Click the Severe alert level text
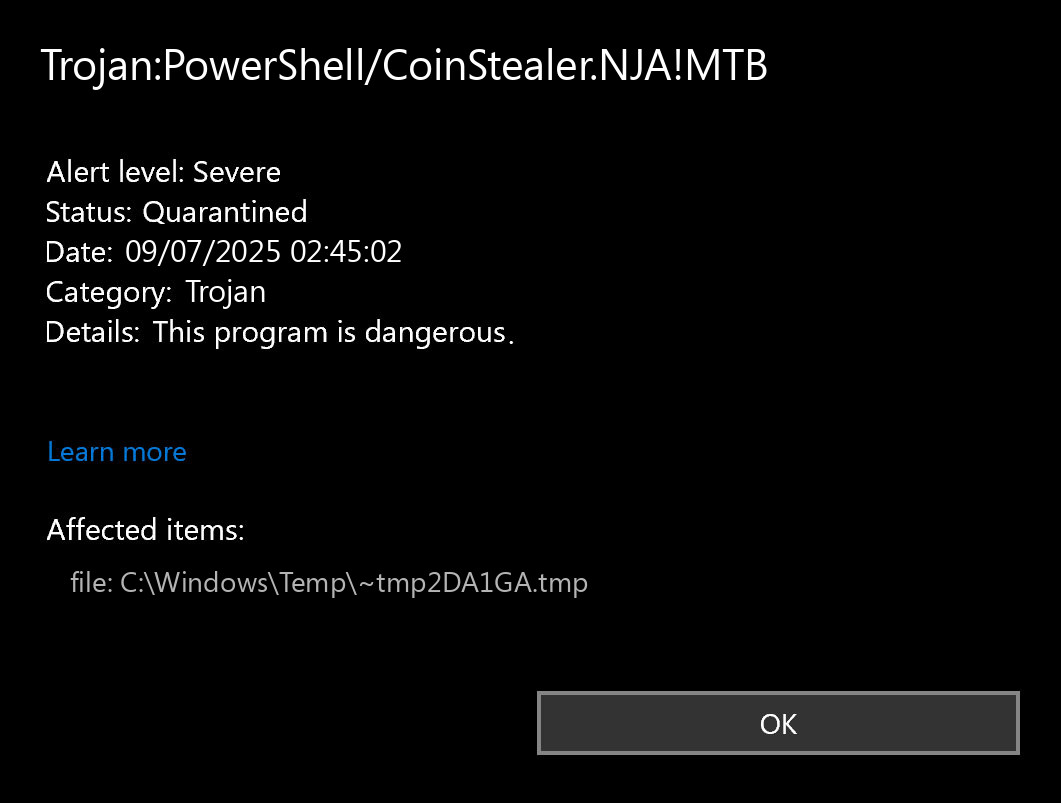Image resolution: width=1061 pixels, height=803 pixels. 237,172
